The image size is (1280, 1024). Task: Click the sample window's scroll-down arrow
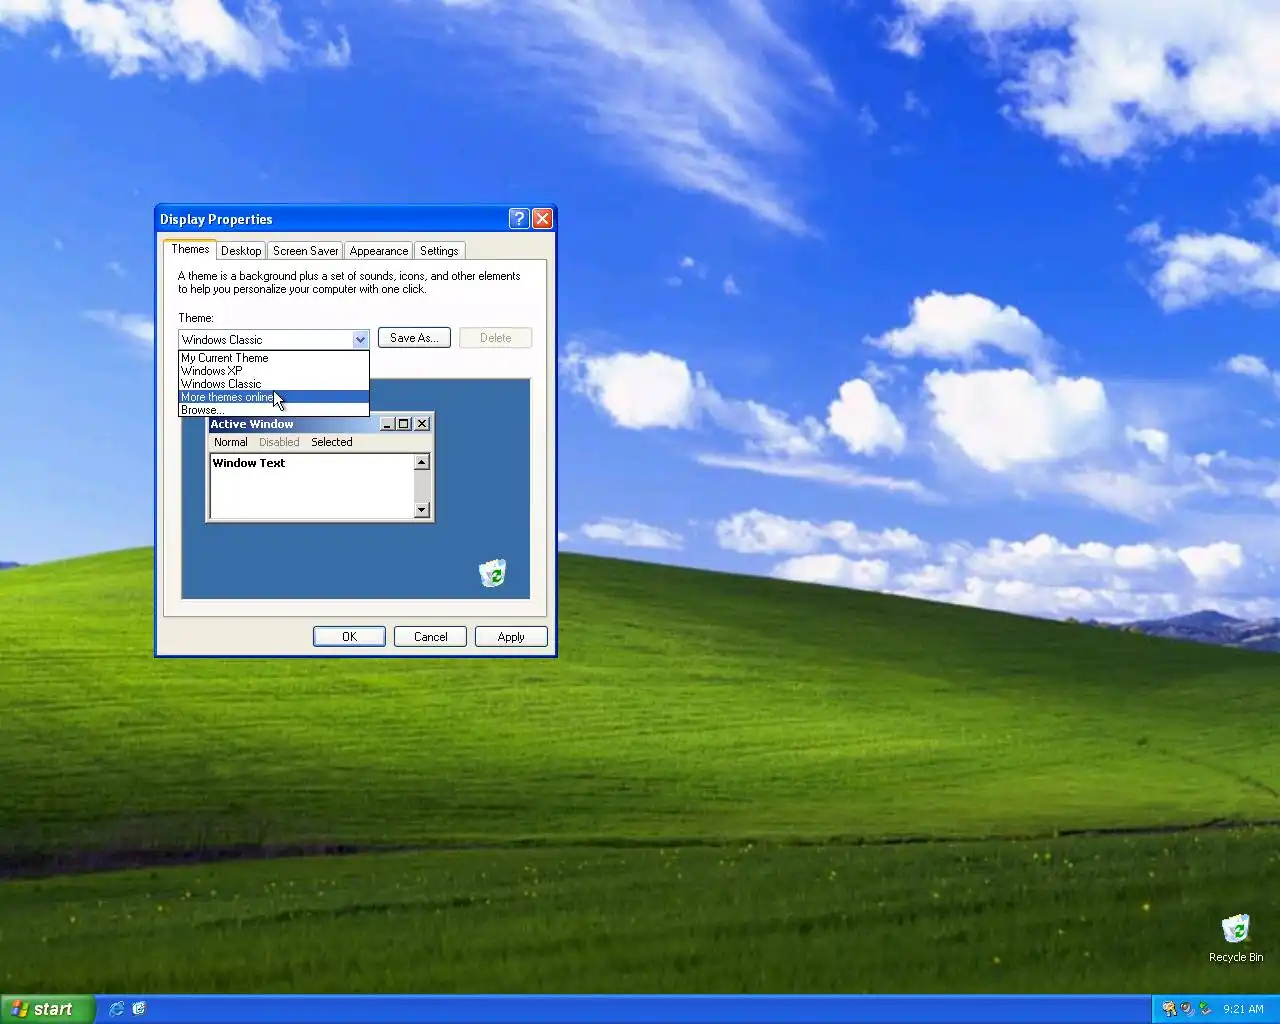click(422, 510)
